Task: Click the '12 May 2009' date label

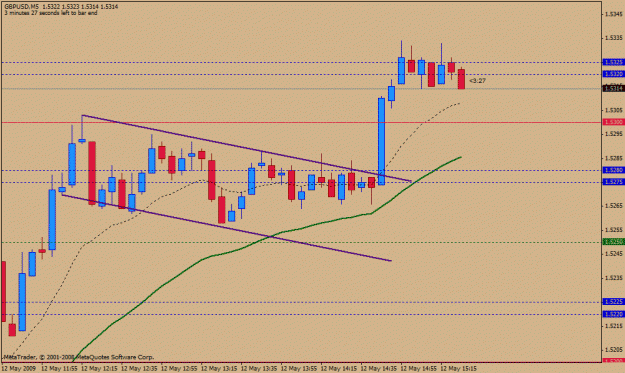Action: tap(19, 369)
